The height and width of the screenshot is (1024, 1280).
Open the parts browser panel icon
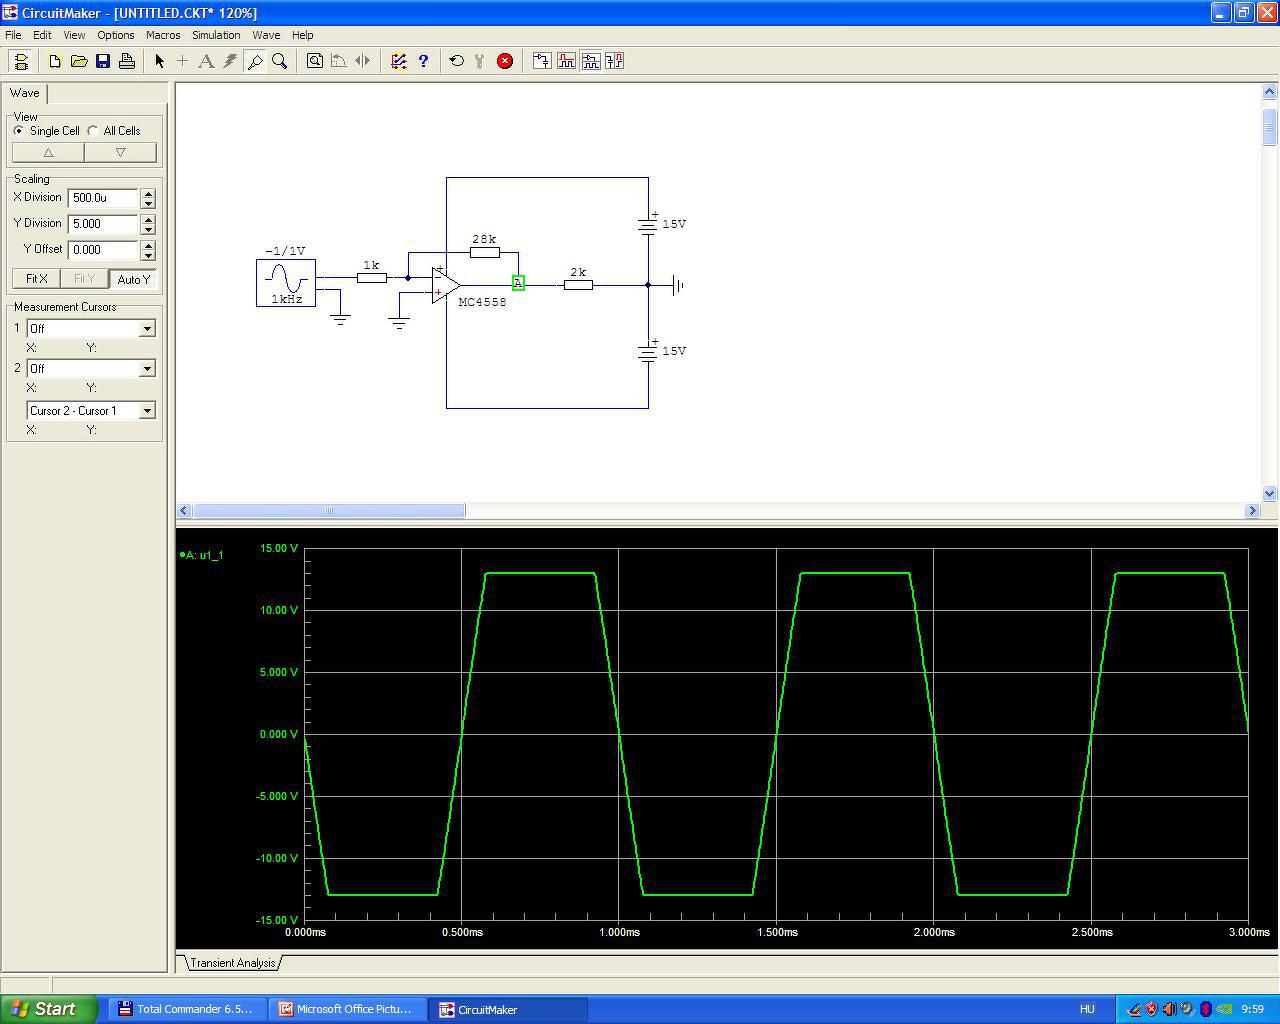click(21, 61)
